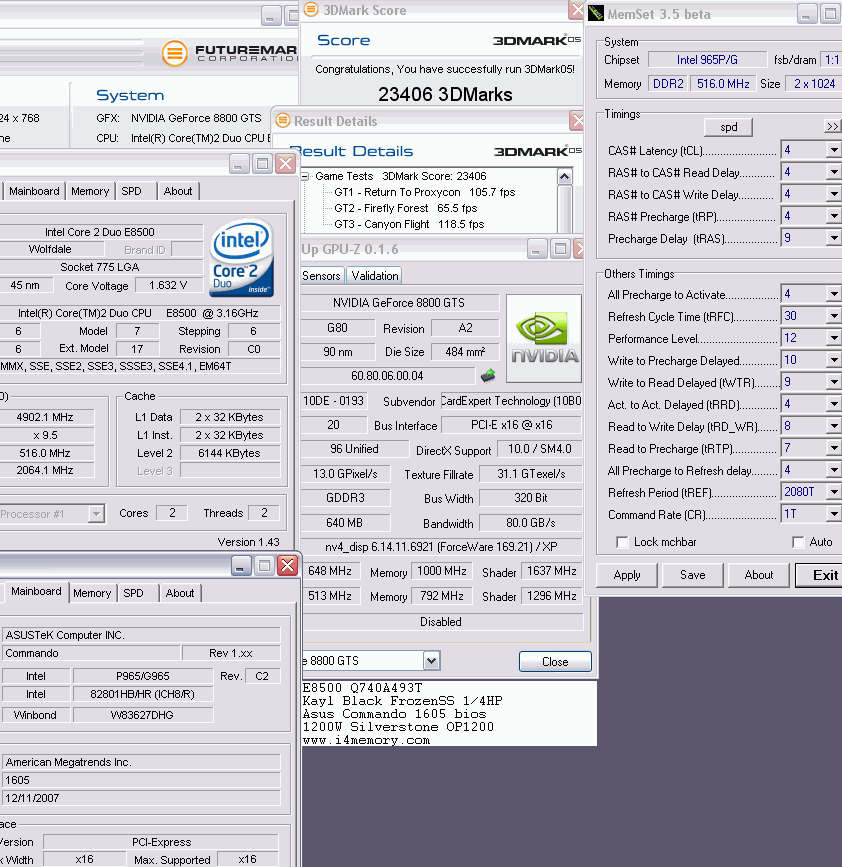Open Memory tab in lower CPU-Z window
The height and width of the screenshot is (867, 842).
coord(92,593)
